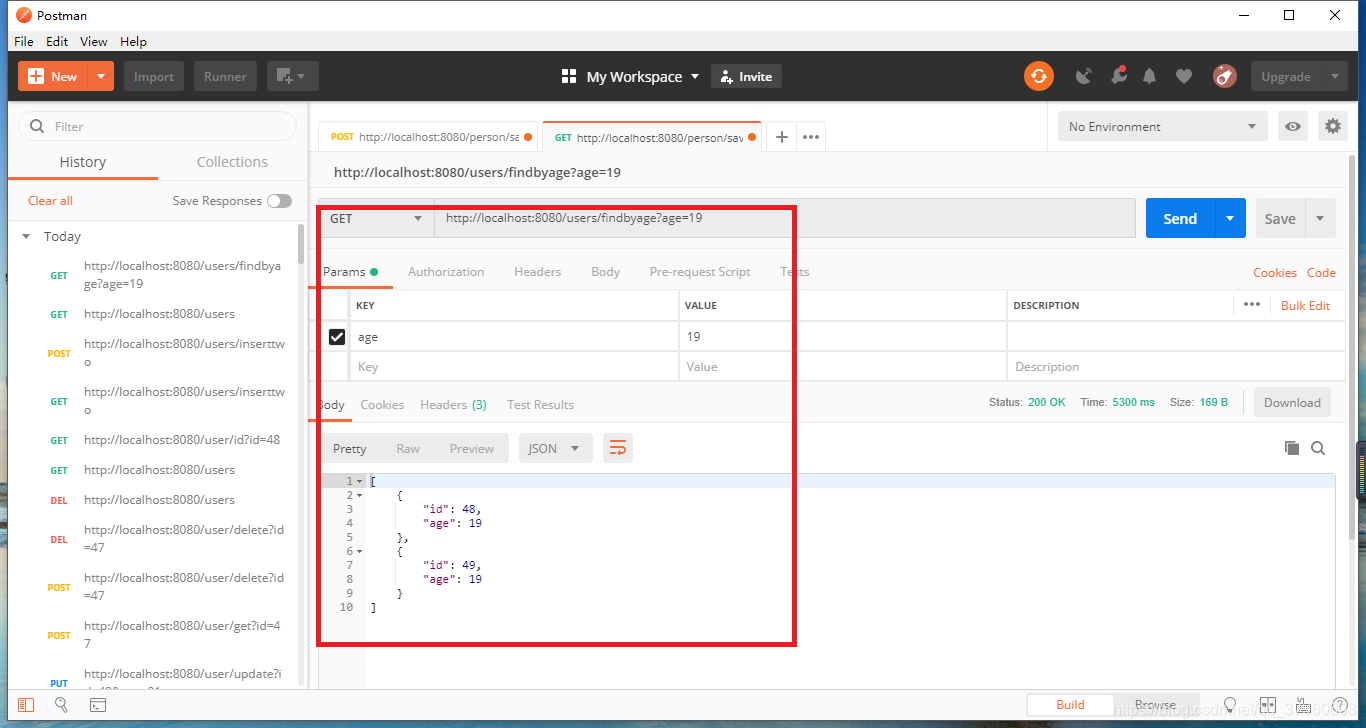Screen dimensions: 1366x728
Task: Copy response body to clipboard
Action: coord(1291,448)
